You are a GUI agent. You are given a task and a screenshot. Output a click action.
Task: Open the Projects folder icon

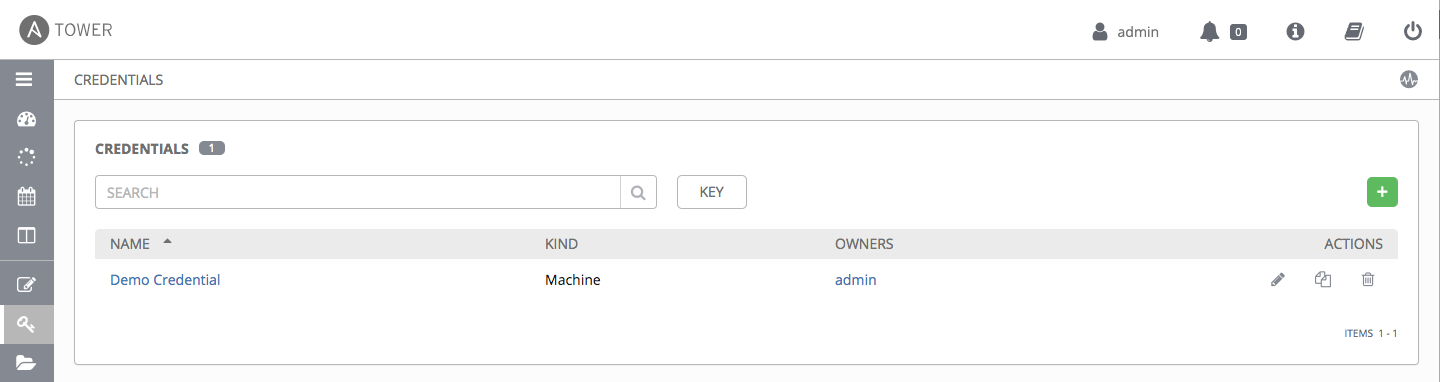tap(26, 362)
